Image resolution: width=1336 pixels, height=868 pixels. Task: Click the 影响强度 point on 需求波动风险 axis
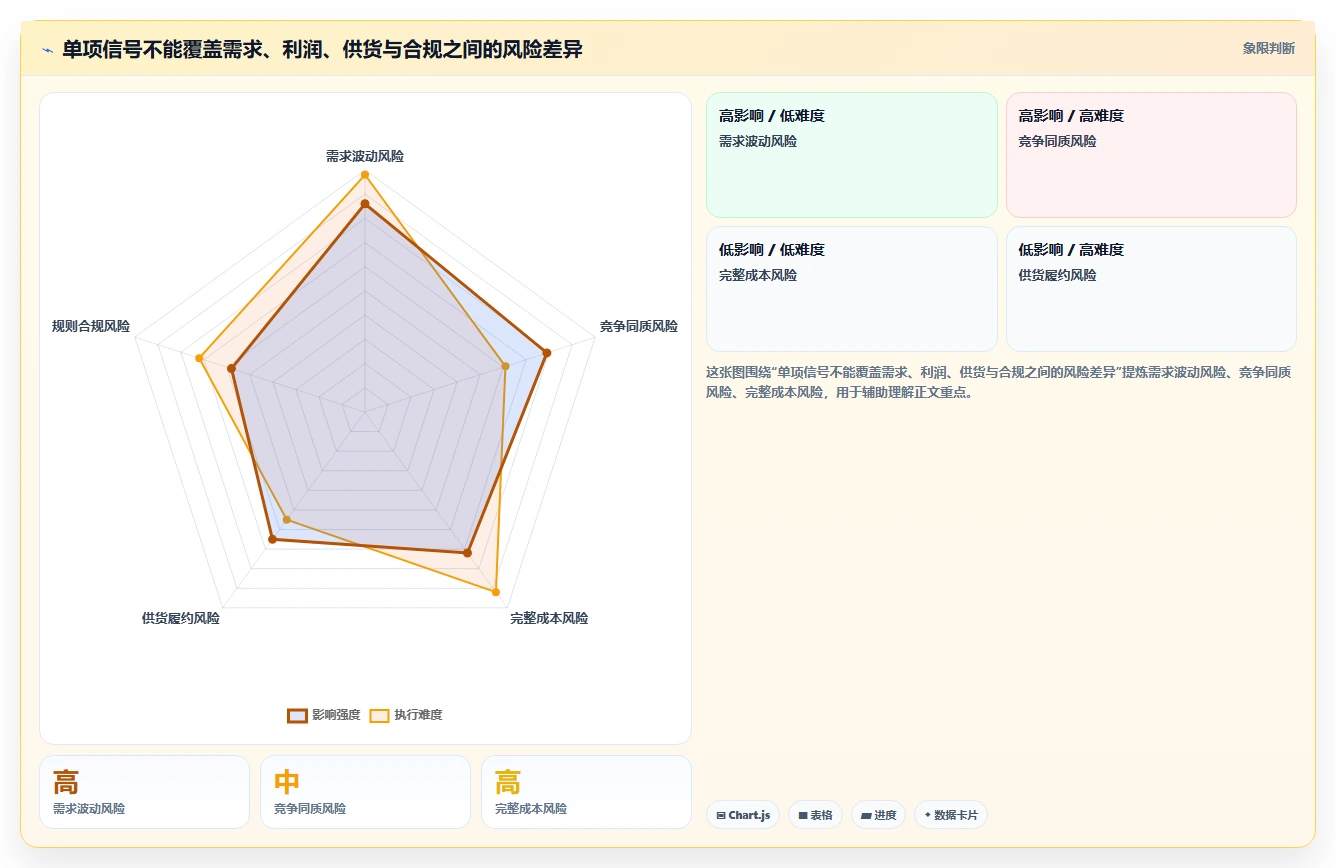coord(365,204)
